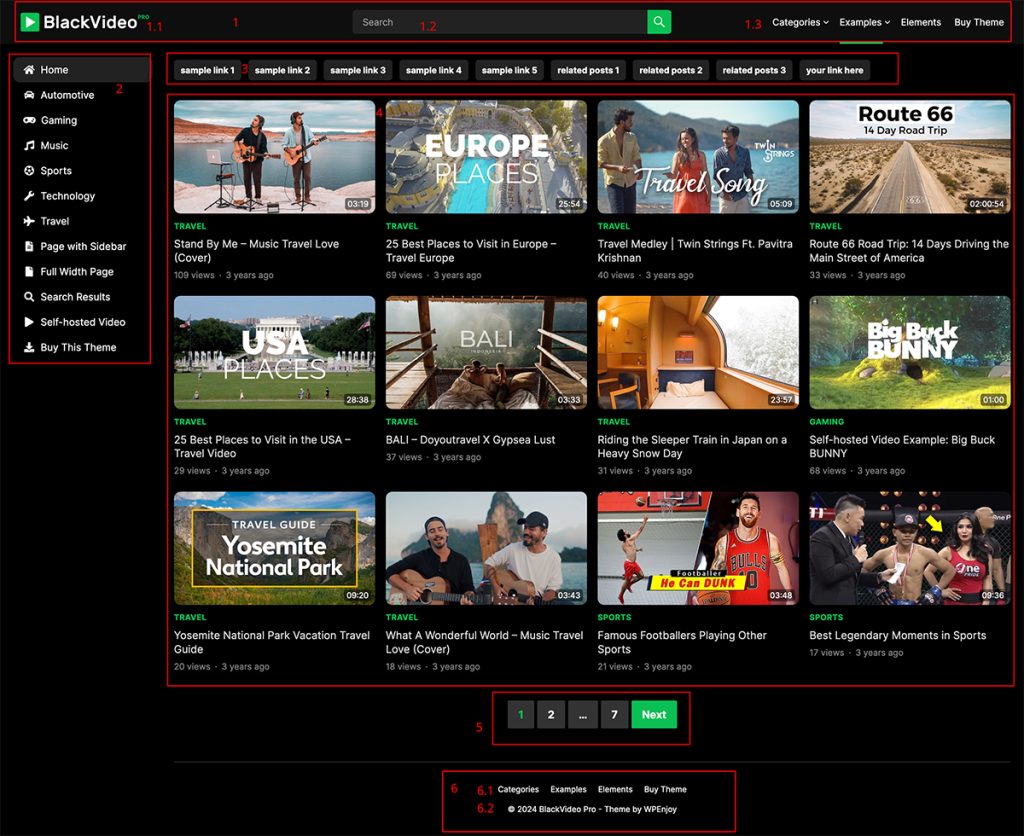The height and width of the screenshot is (836, 1024).
Task: Submit the search with the green magnifier button
Action: click(x=659, y=21)
